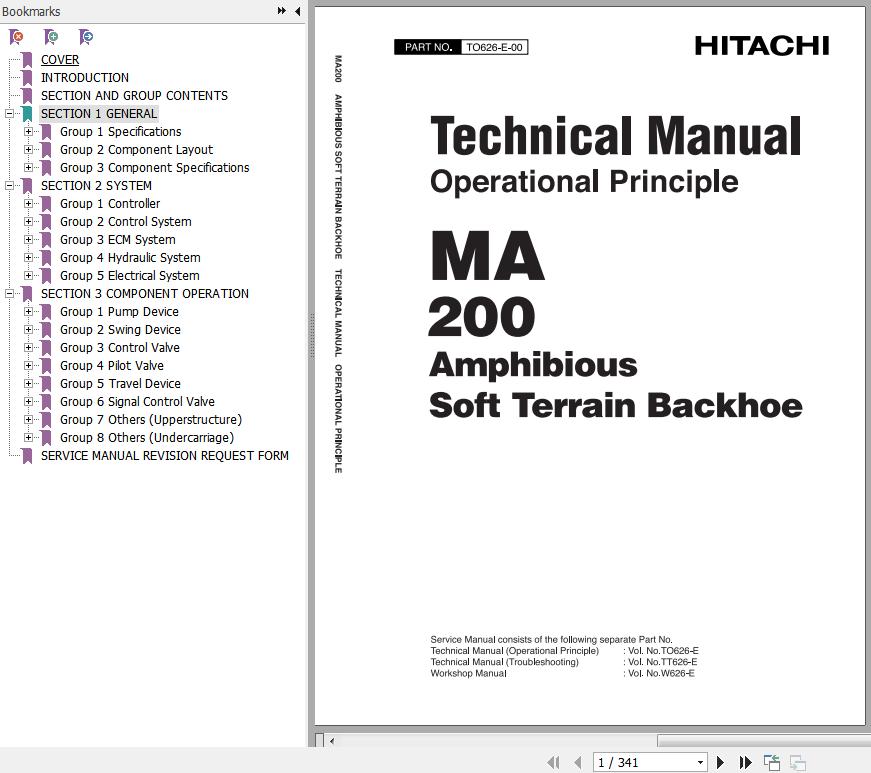
Task: Click the page number input field
Action: point(642,762)
